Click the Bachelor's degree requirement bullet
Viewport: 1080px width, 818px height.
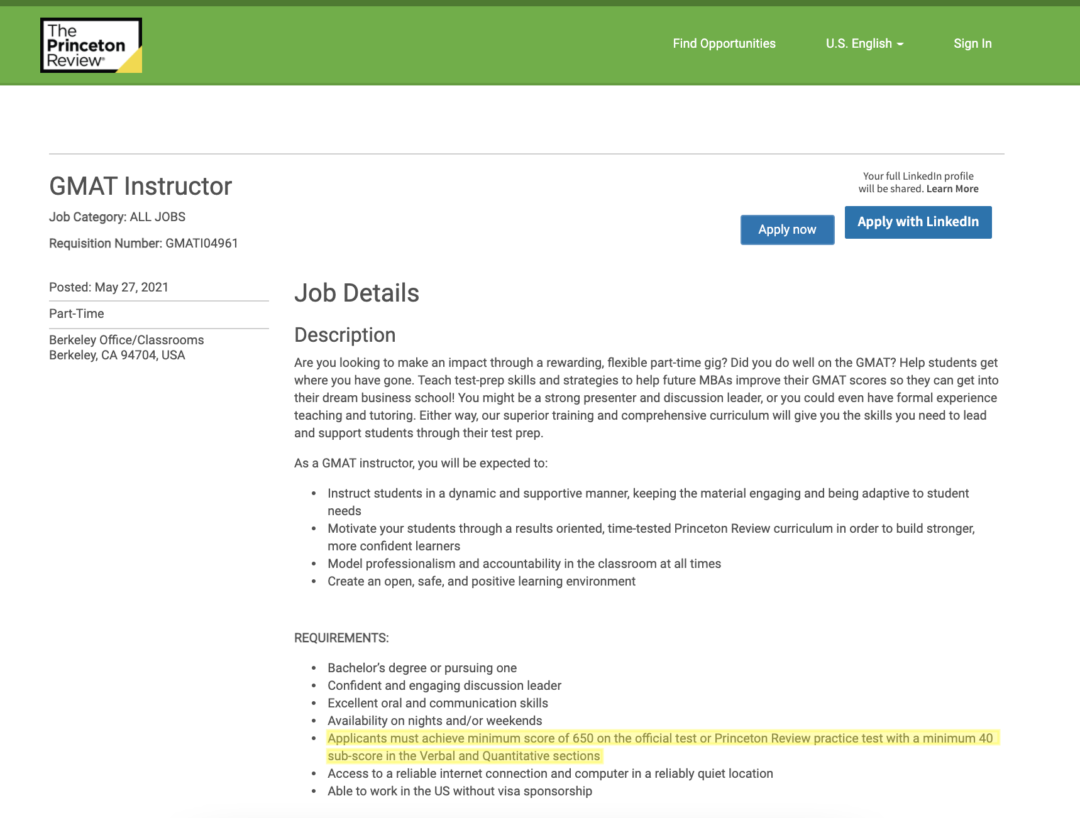point(422,668)
